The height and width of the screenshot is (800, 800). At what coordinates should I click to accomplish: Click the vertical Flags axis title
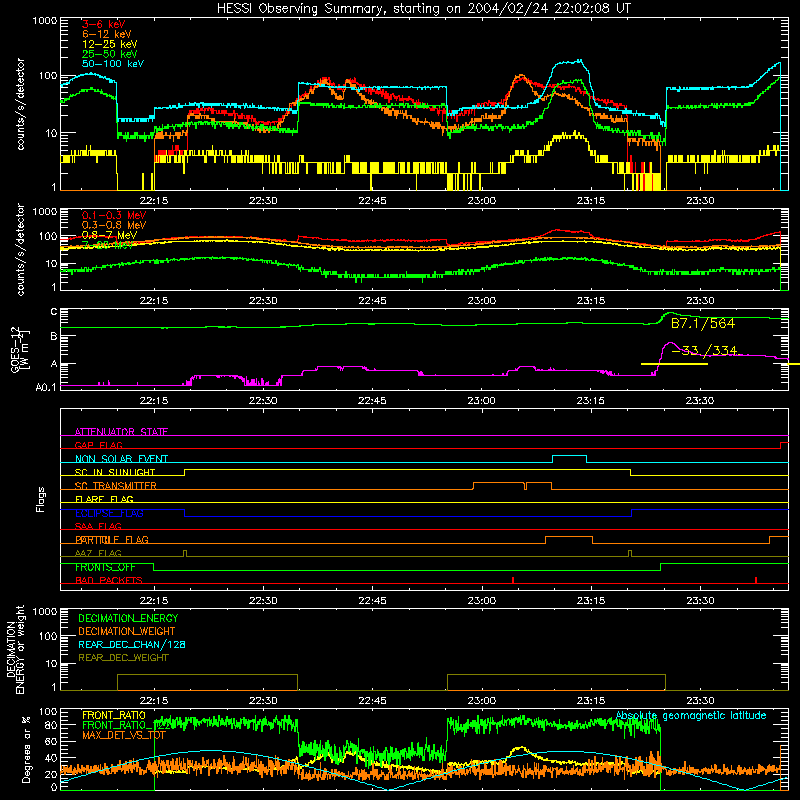coord(41,499)
